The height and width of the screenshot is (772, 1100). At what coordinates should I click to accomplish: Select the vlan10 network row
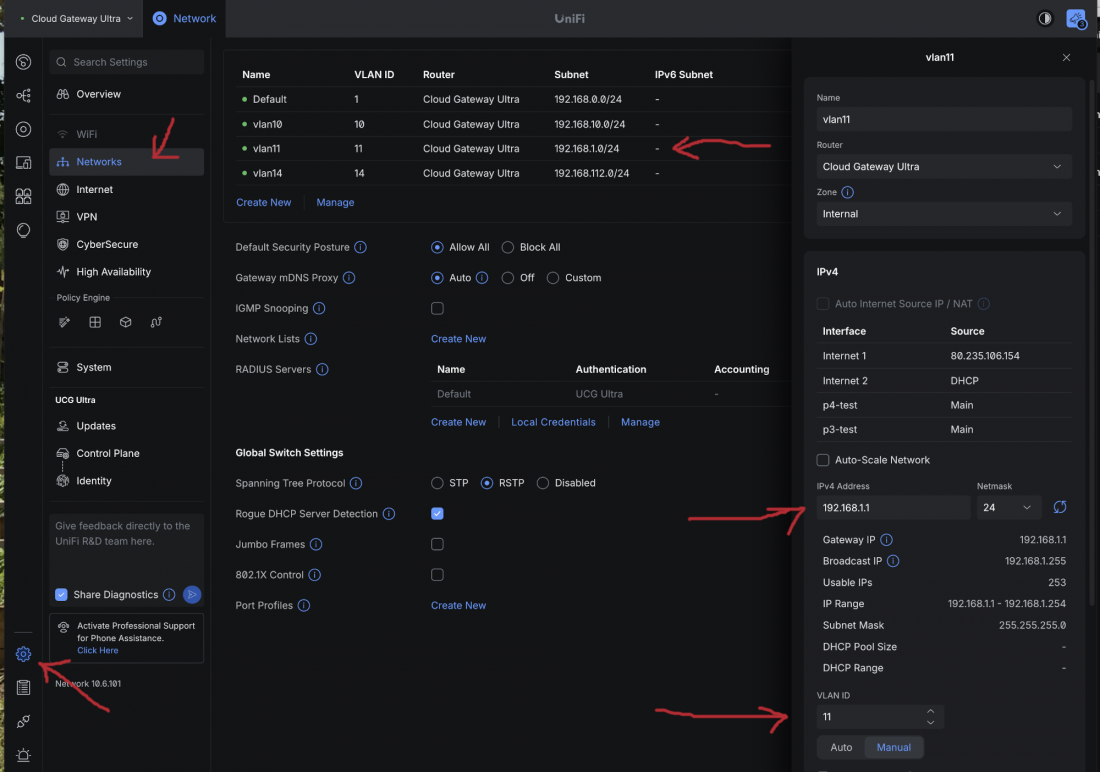tap(512, 124)
